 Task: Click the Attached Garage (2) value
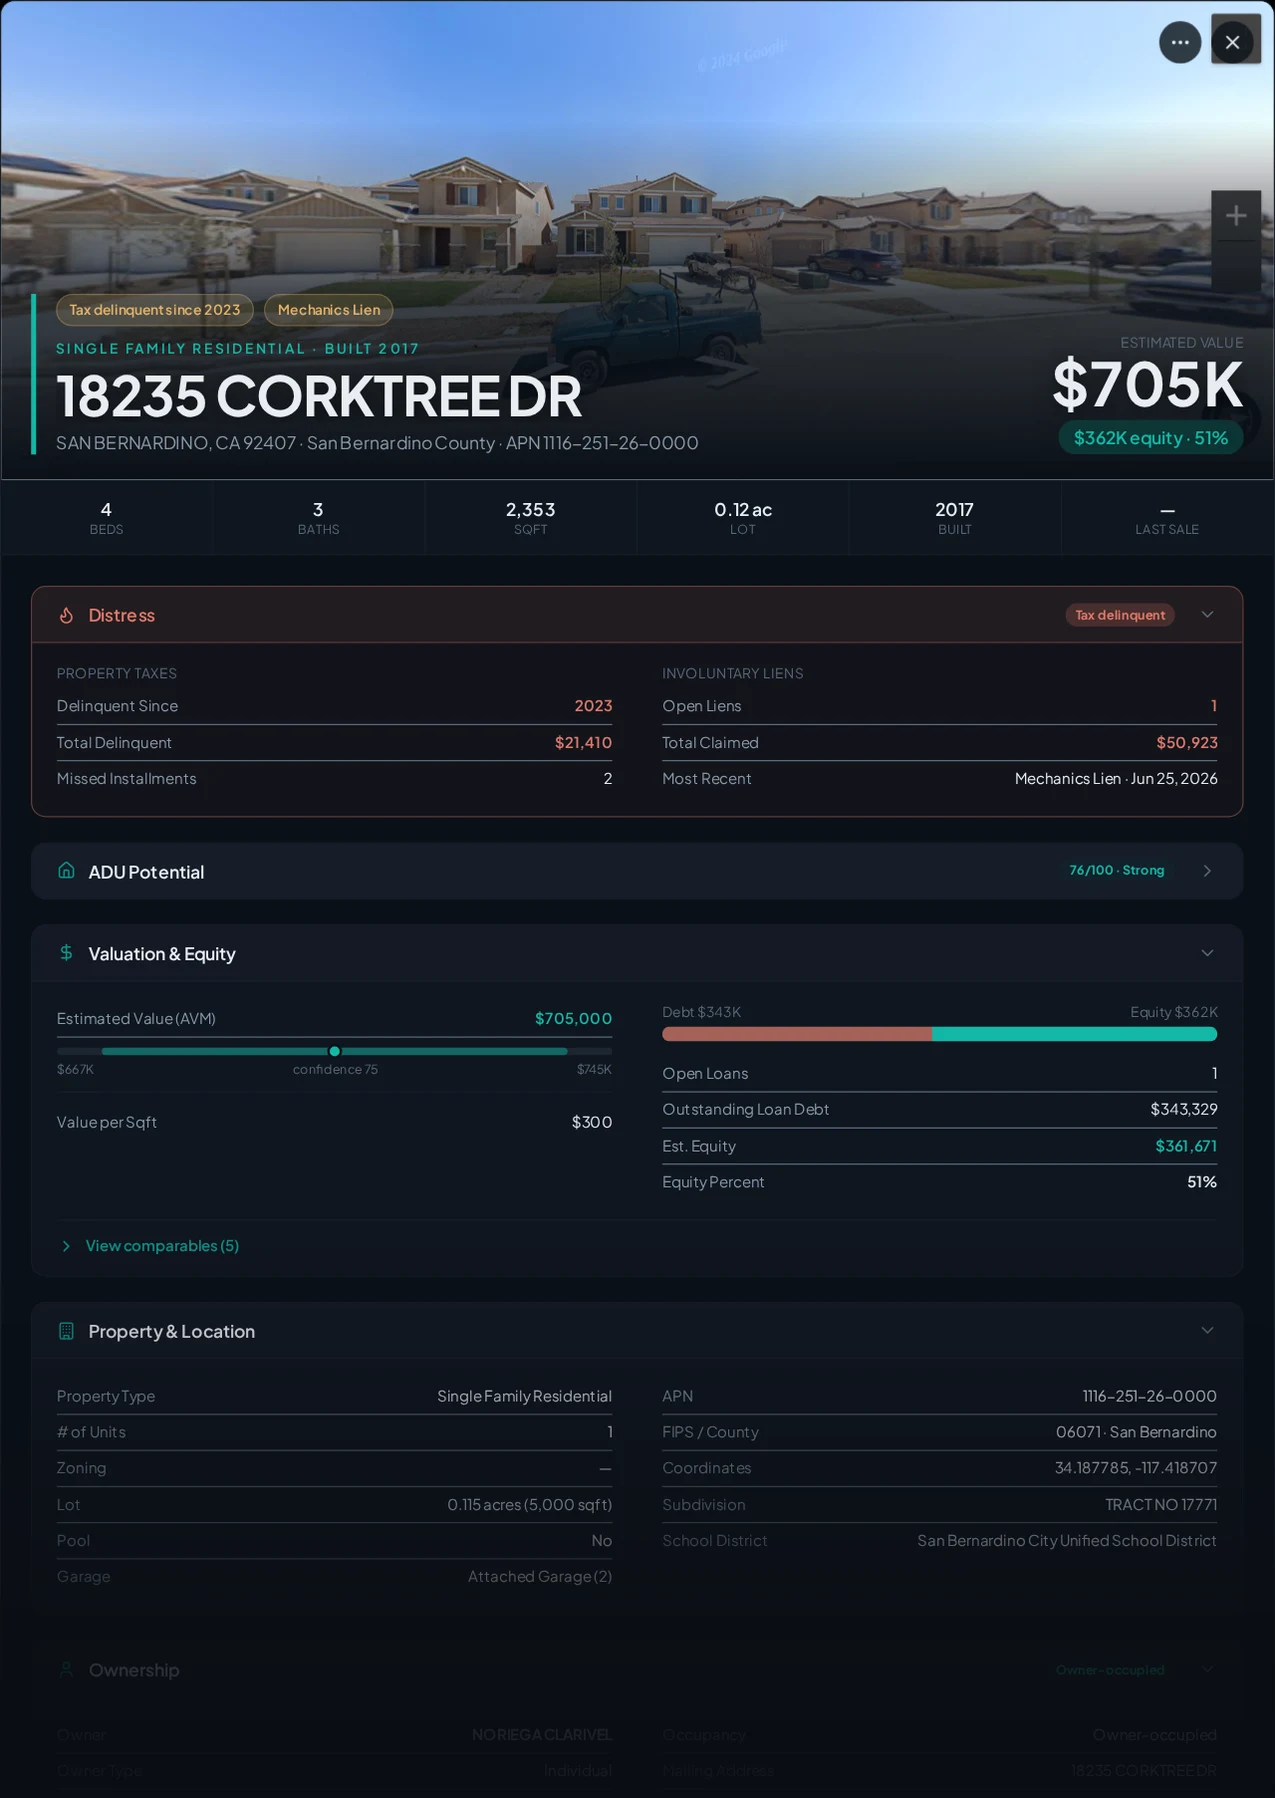coord(540,1577)
